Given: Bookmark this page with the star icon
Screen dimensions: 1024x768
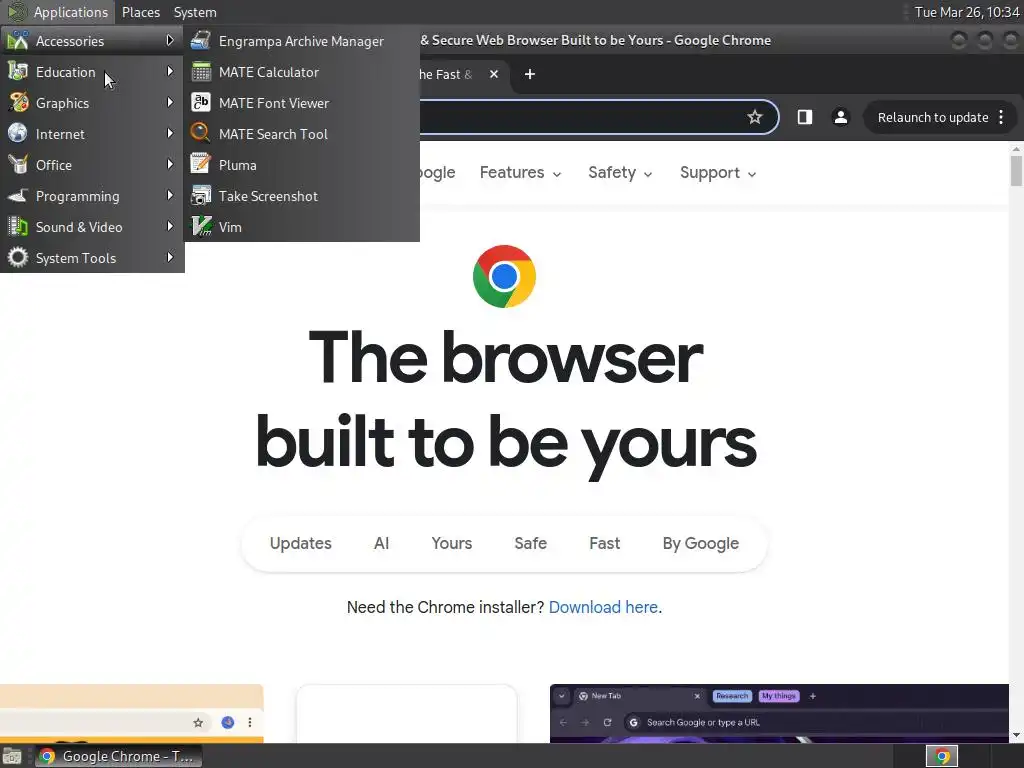Looking at the screenshot, I should click(x=755, y=117).
